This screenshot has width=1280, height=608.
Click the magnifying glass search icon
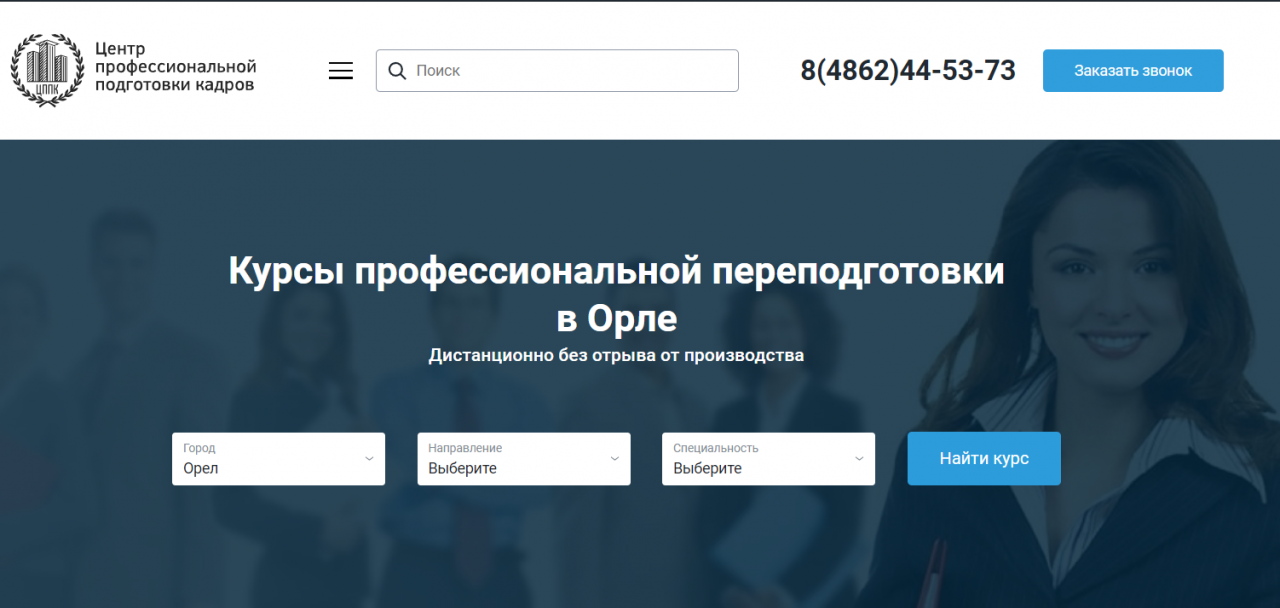397,70
